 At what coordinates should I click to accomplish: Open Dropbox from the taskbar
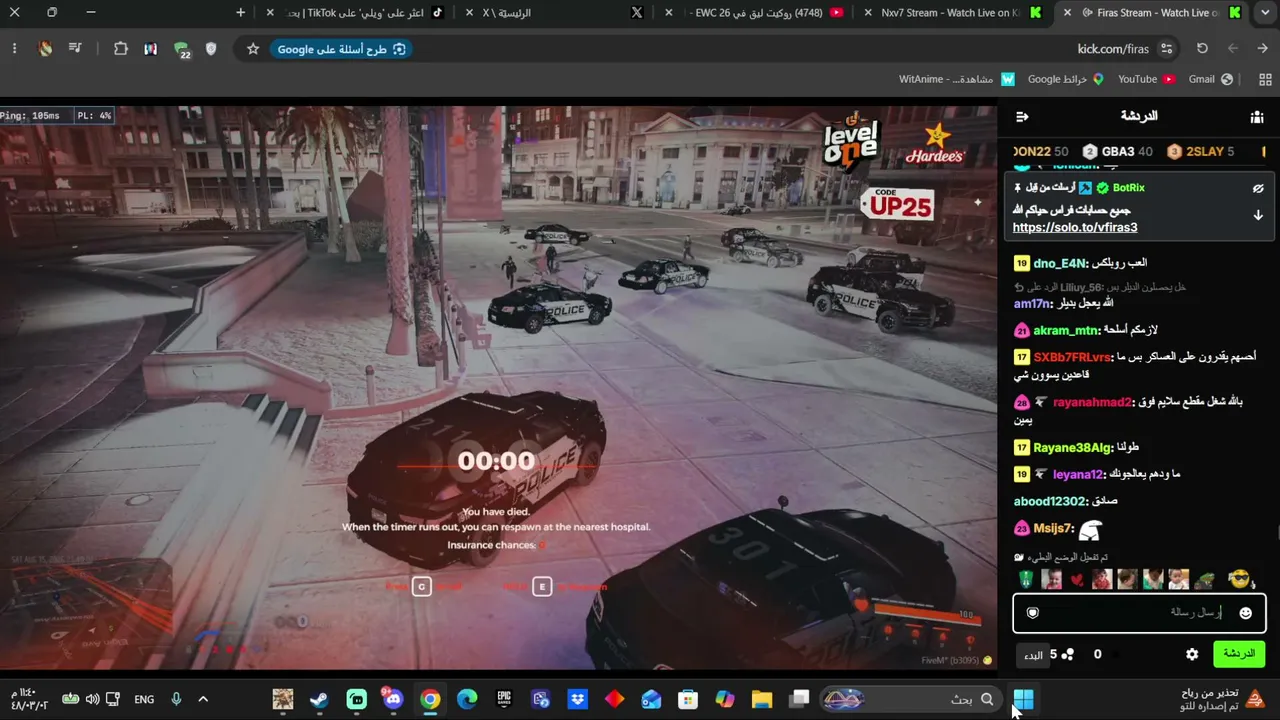578,699
